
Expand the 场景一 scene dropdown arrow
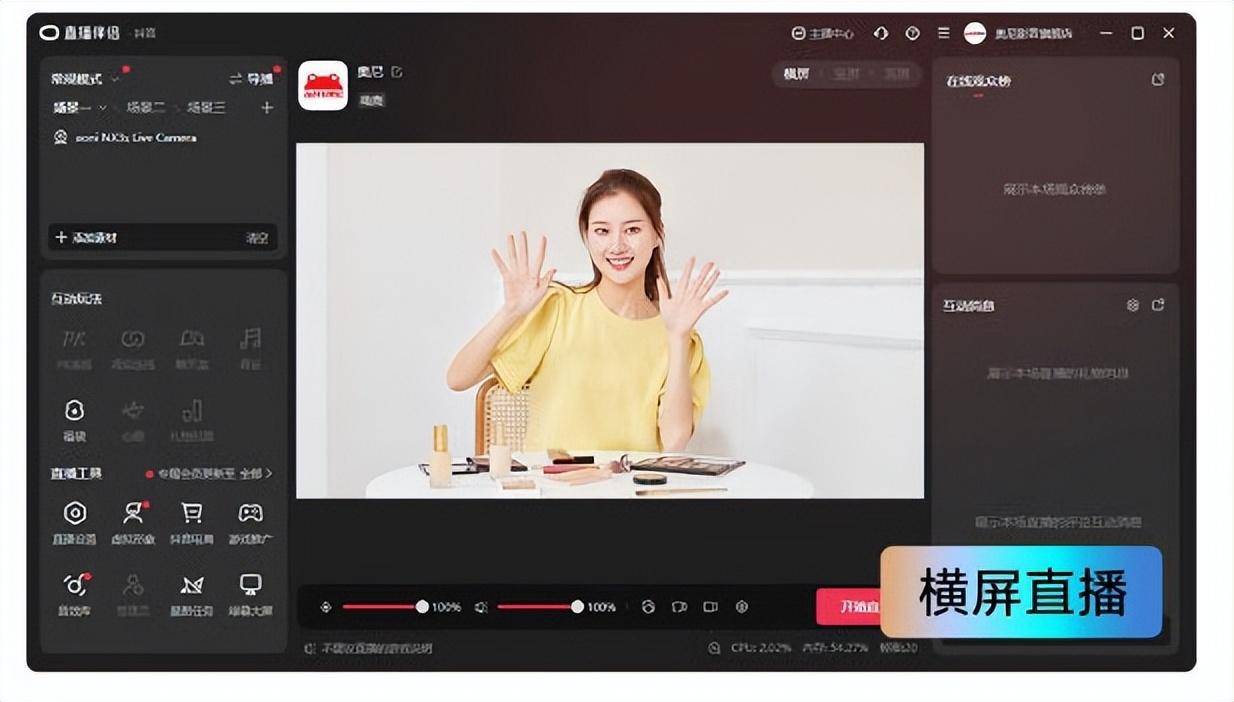[x=102, y=108]
